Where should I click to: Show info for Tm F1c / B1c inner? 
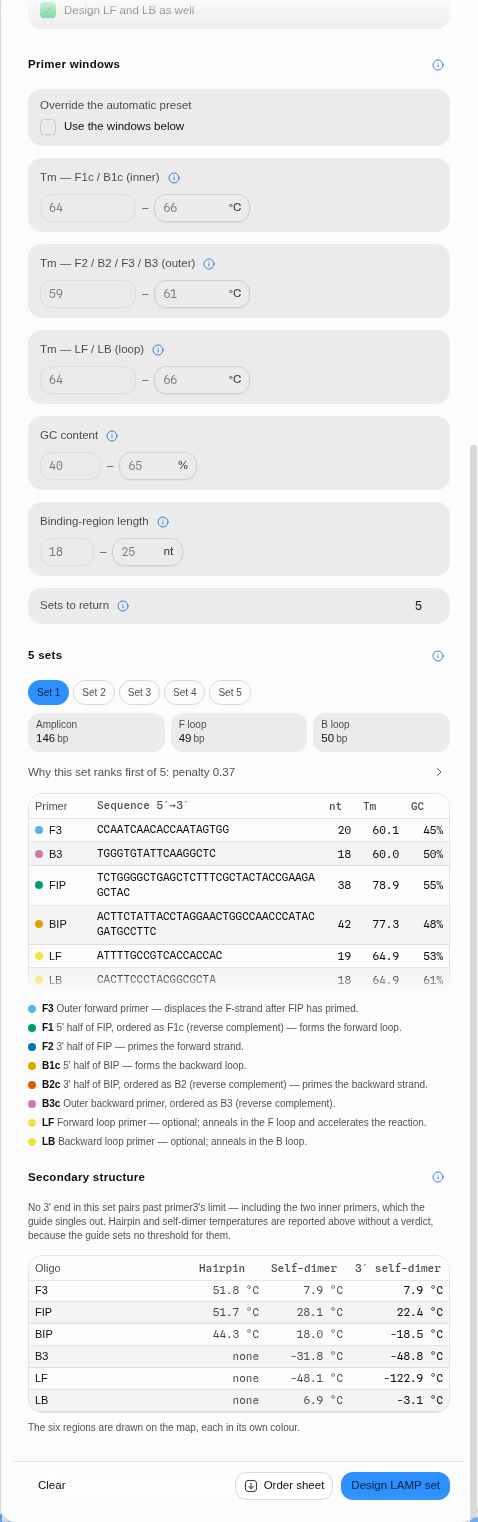174,178
